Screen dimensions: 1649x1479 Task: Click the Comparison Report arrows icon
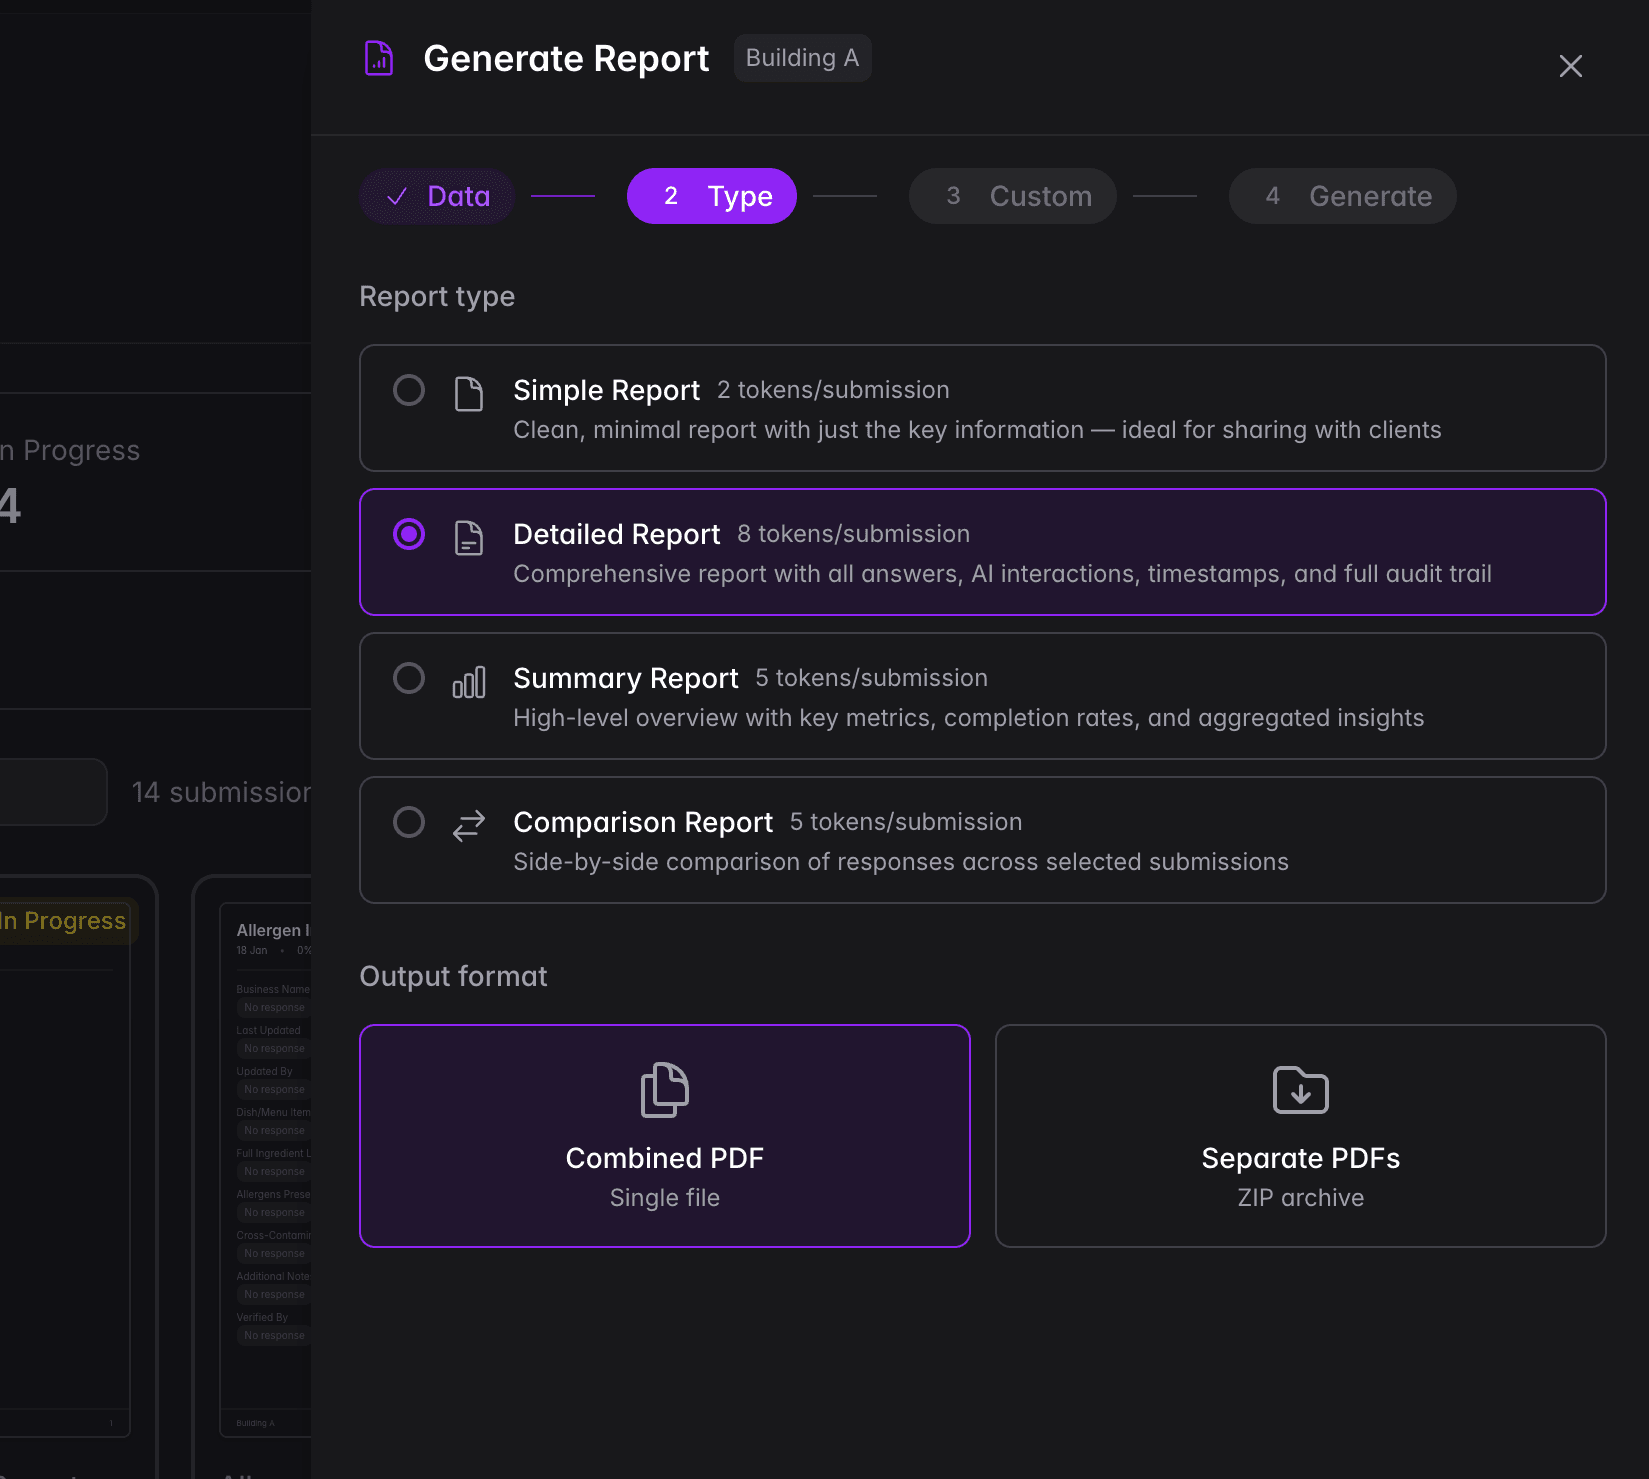coord(468,822)
